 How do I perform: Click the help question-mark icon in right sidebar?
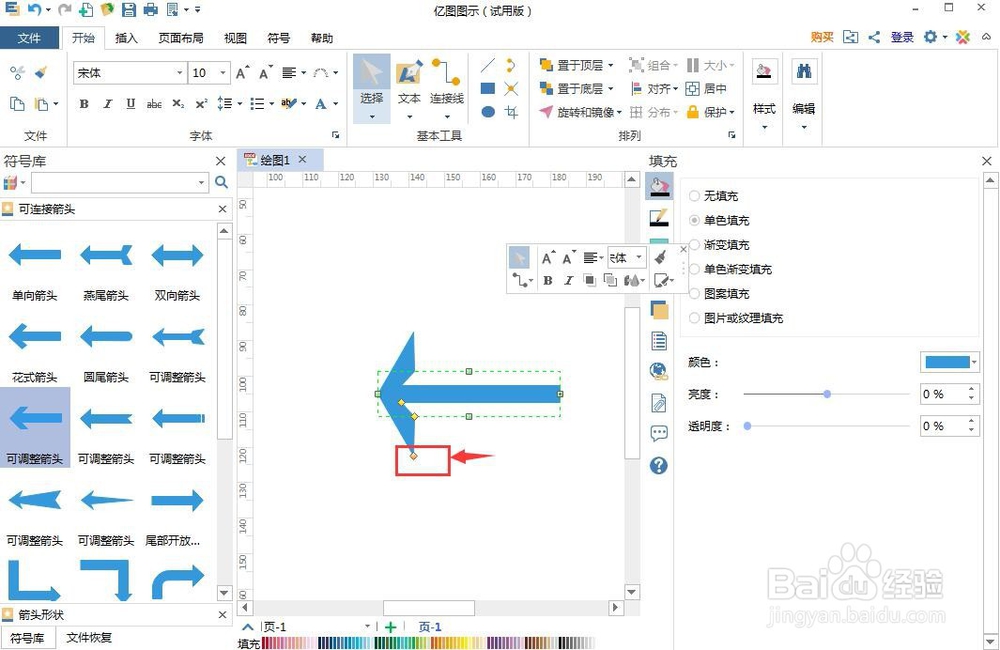659,465
